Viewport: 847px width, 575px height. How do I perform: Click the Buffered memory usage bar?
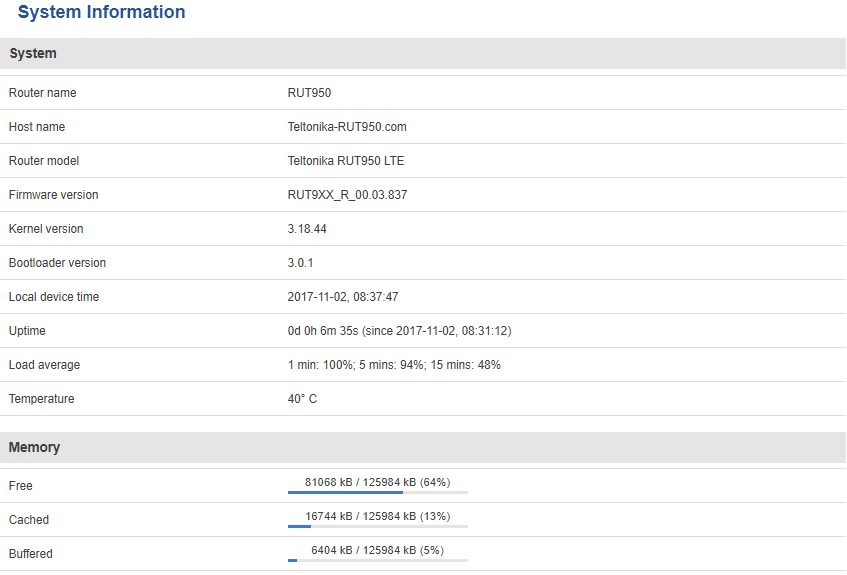[377, 560]
